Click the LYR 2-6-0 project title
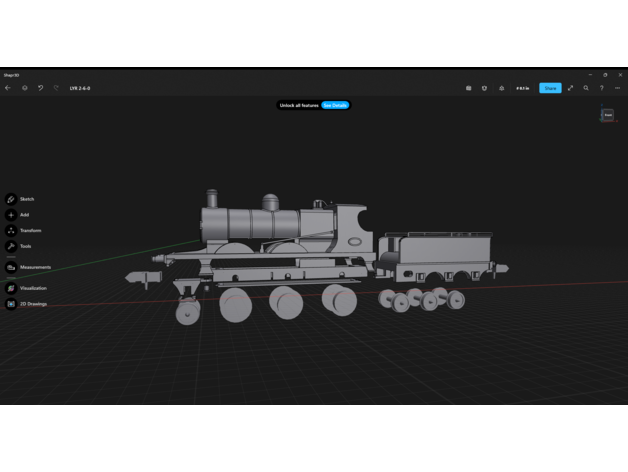This screenshot has height=472, width=628. click(x=80, y=88)
